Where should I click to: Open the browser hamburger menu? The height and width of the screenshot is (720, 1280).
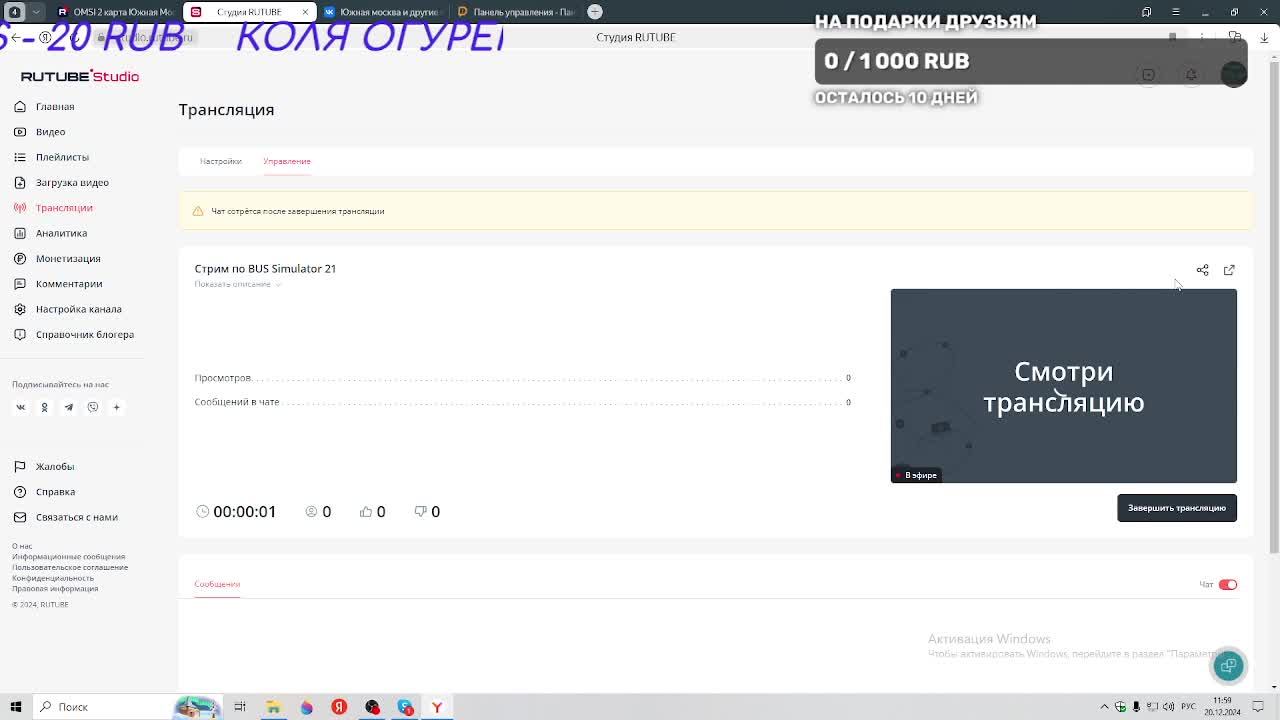coord(1176,12)
